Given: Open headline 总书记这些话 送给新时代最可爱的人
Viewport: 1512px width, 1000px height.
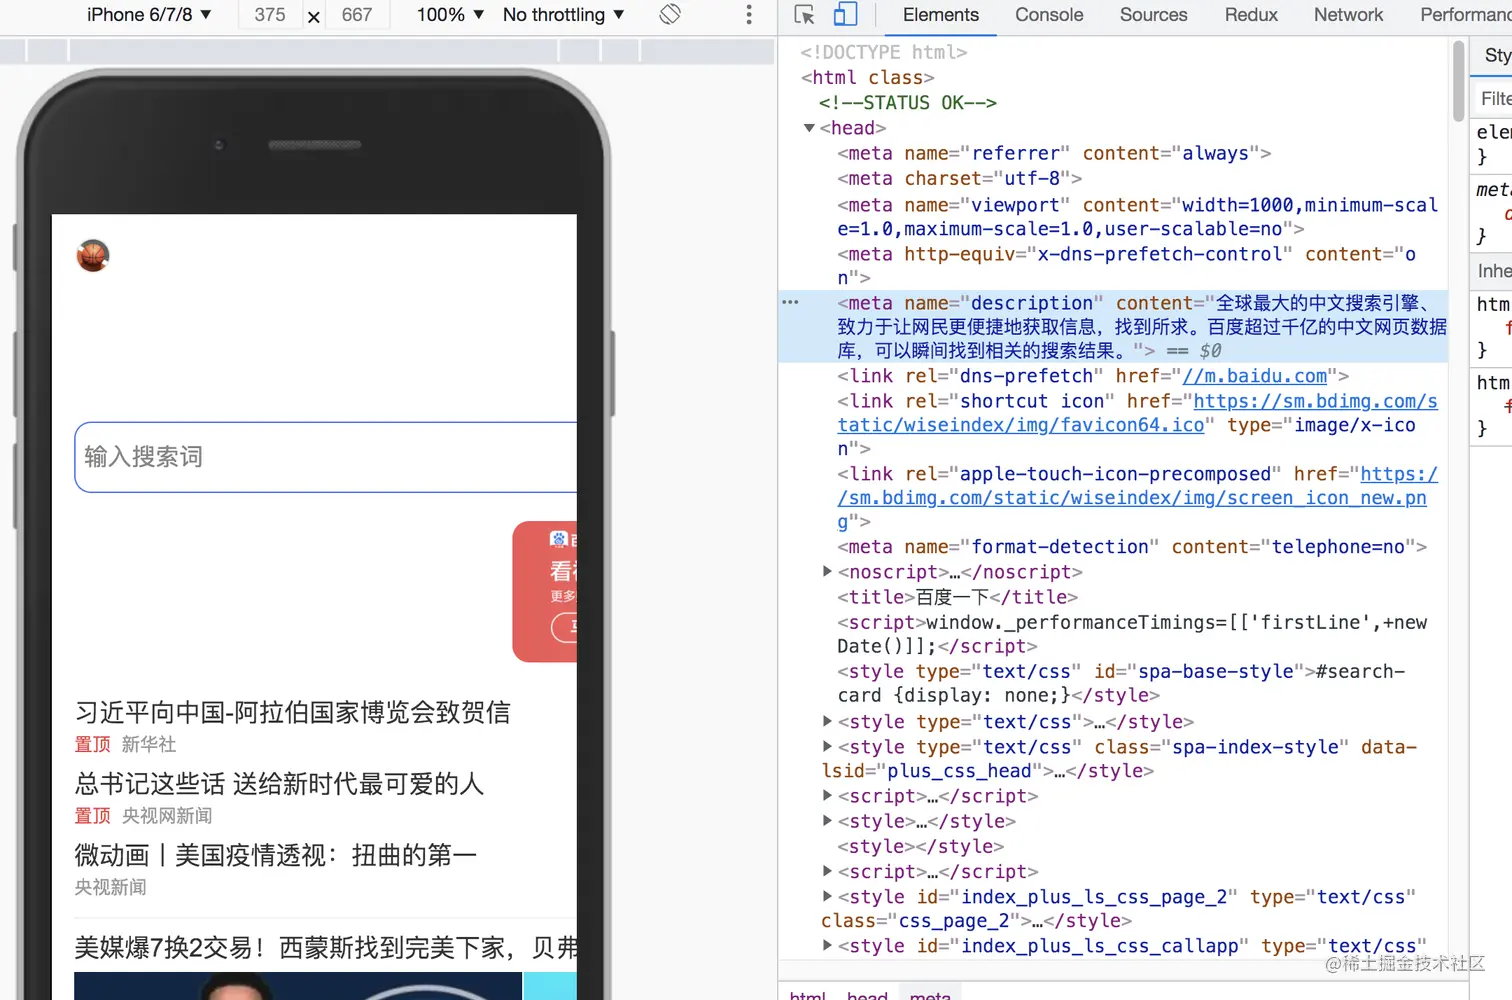Looking at the screenshot, I should point(279,784).
